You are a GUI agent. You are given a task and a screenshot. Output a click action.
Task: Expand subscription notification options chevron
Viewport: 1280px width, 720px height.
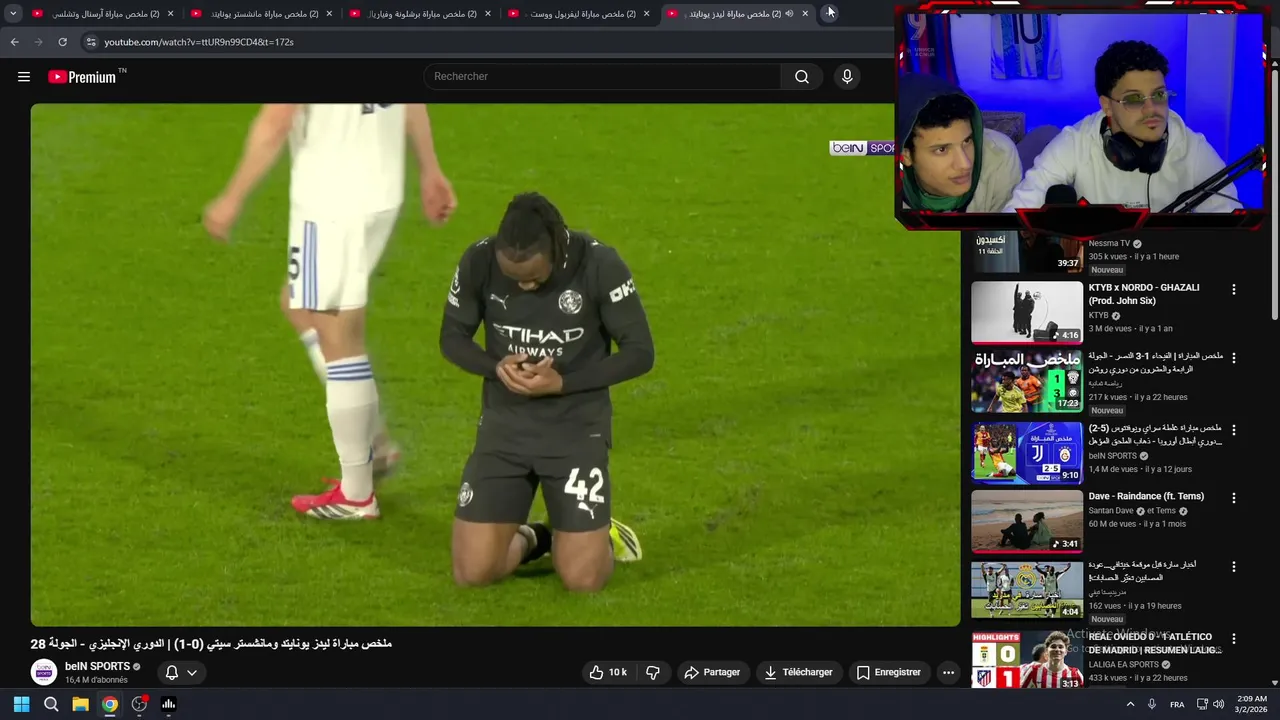pos(191,673)
